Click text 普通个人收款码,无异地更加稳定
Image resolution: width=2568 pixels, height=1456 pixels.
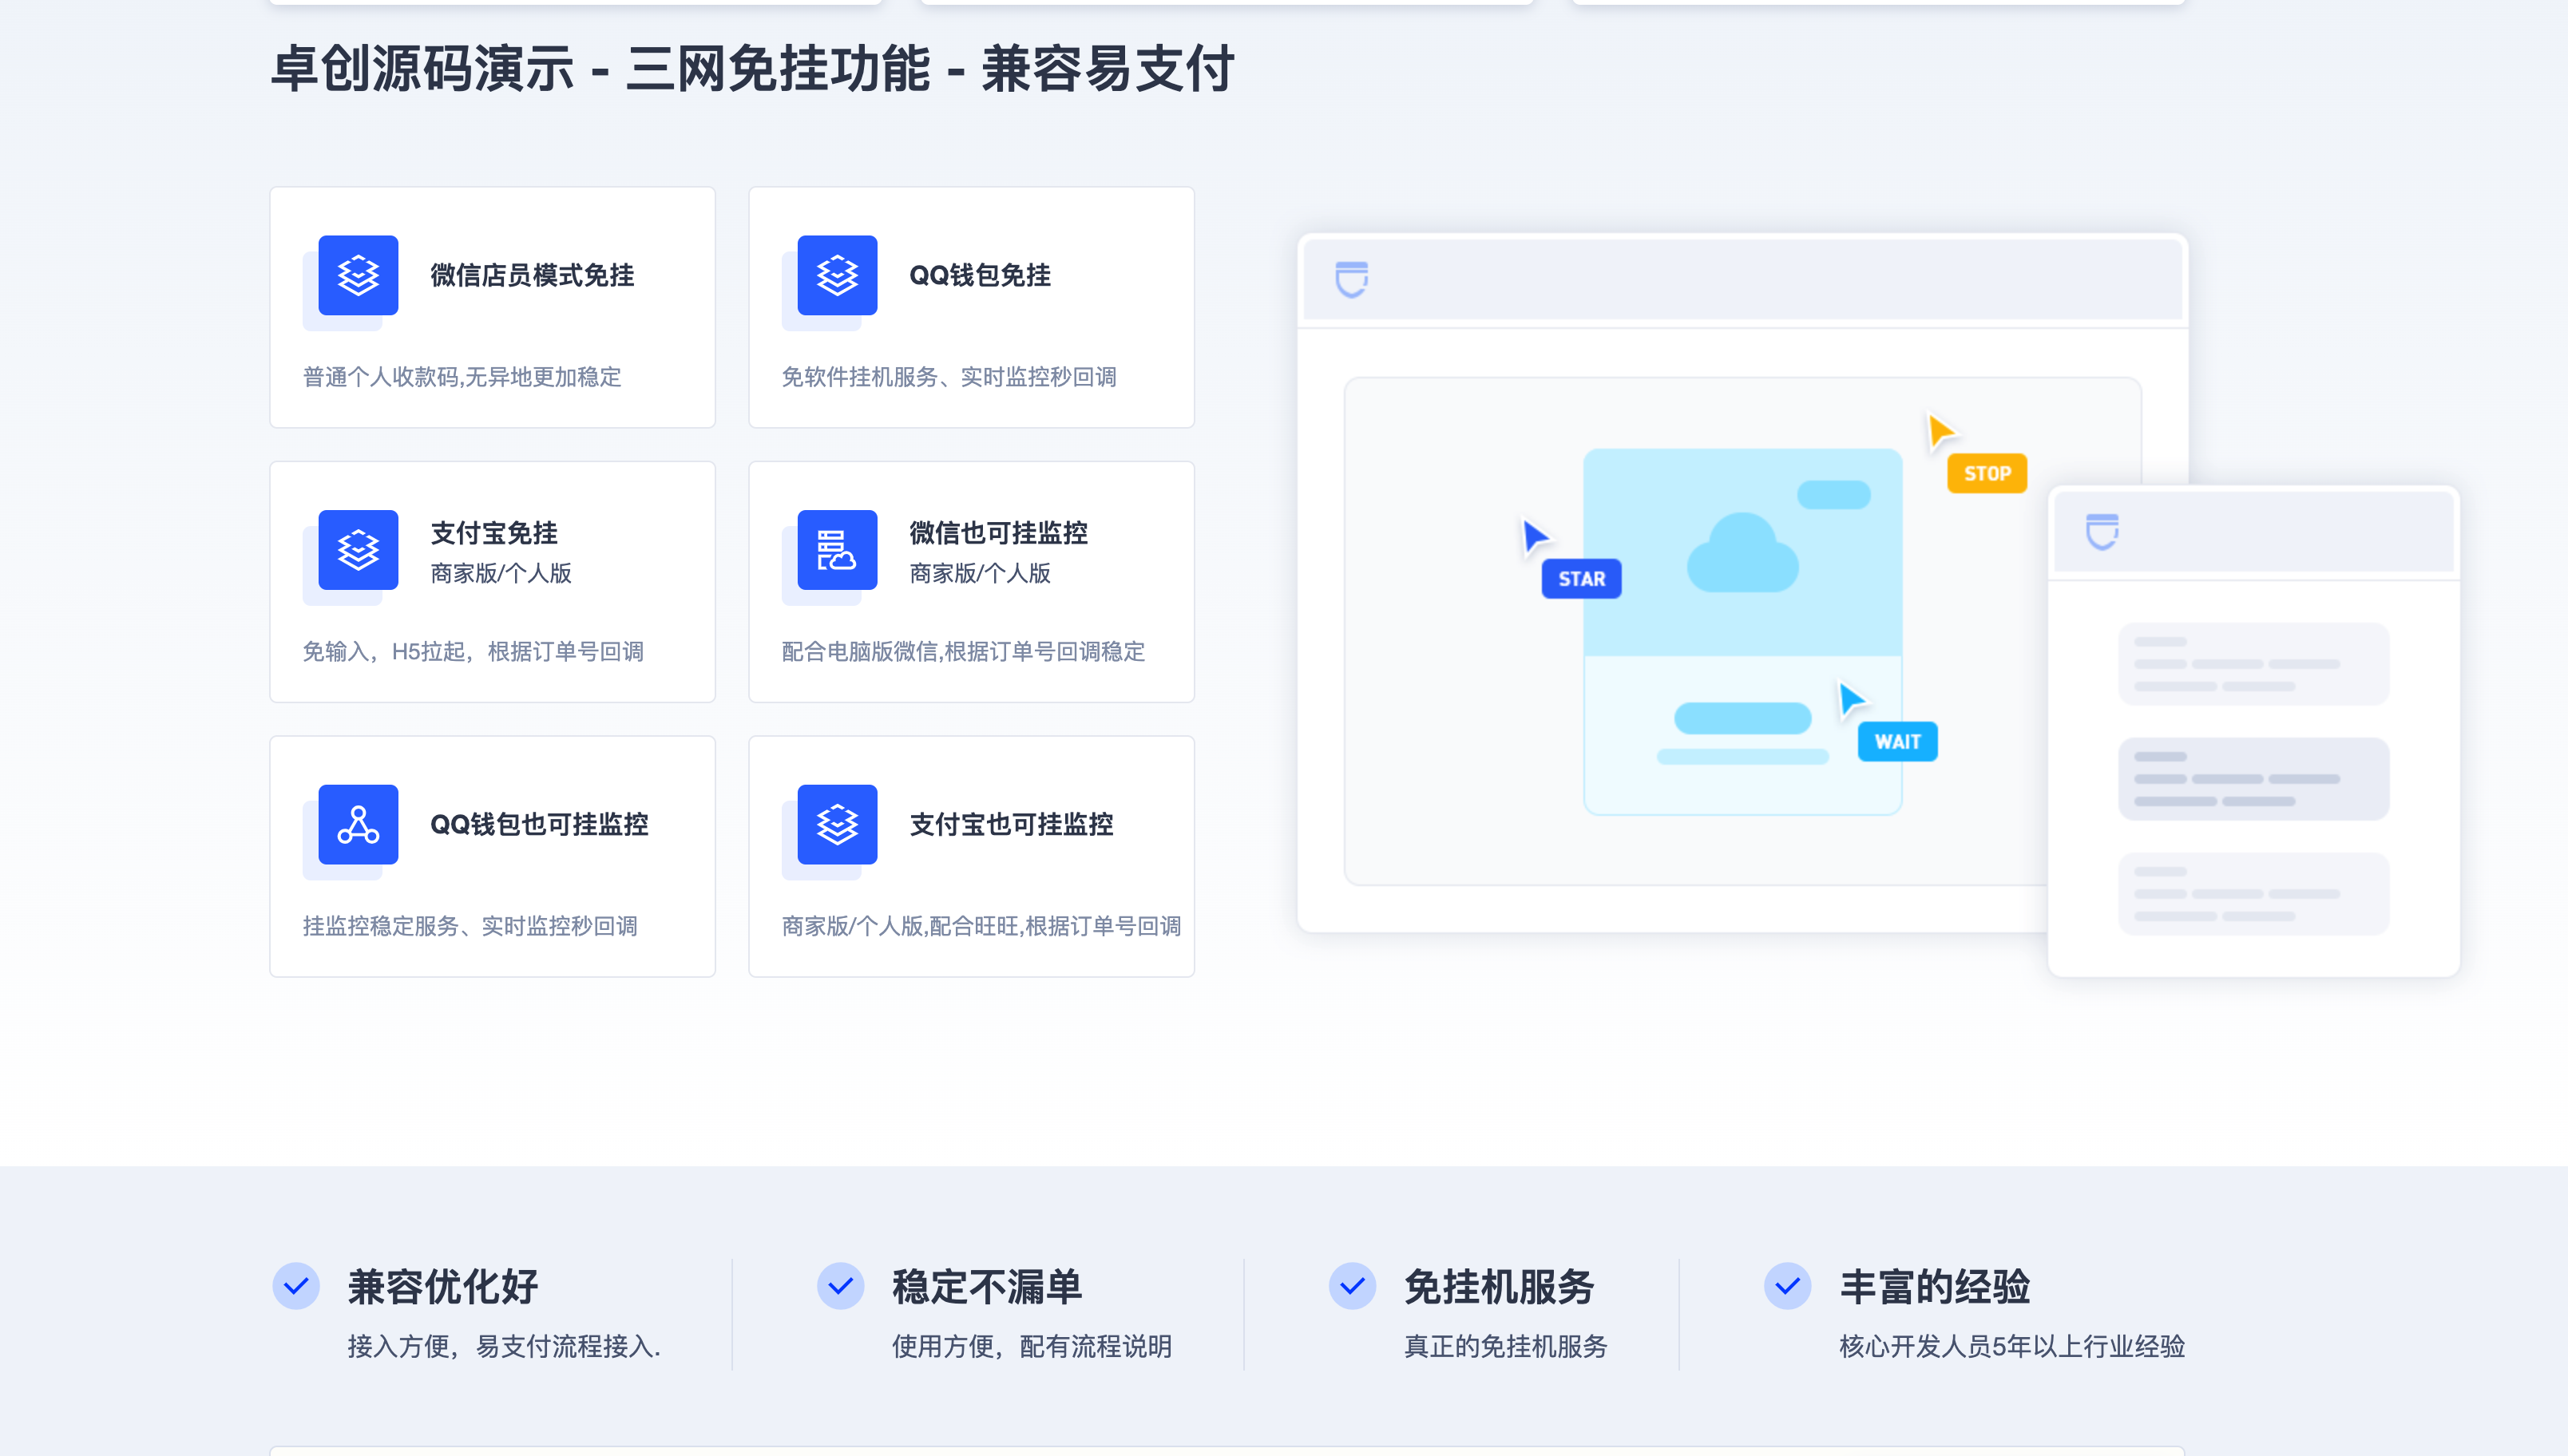(462, 377)
